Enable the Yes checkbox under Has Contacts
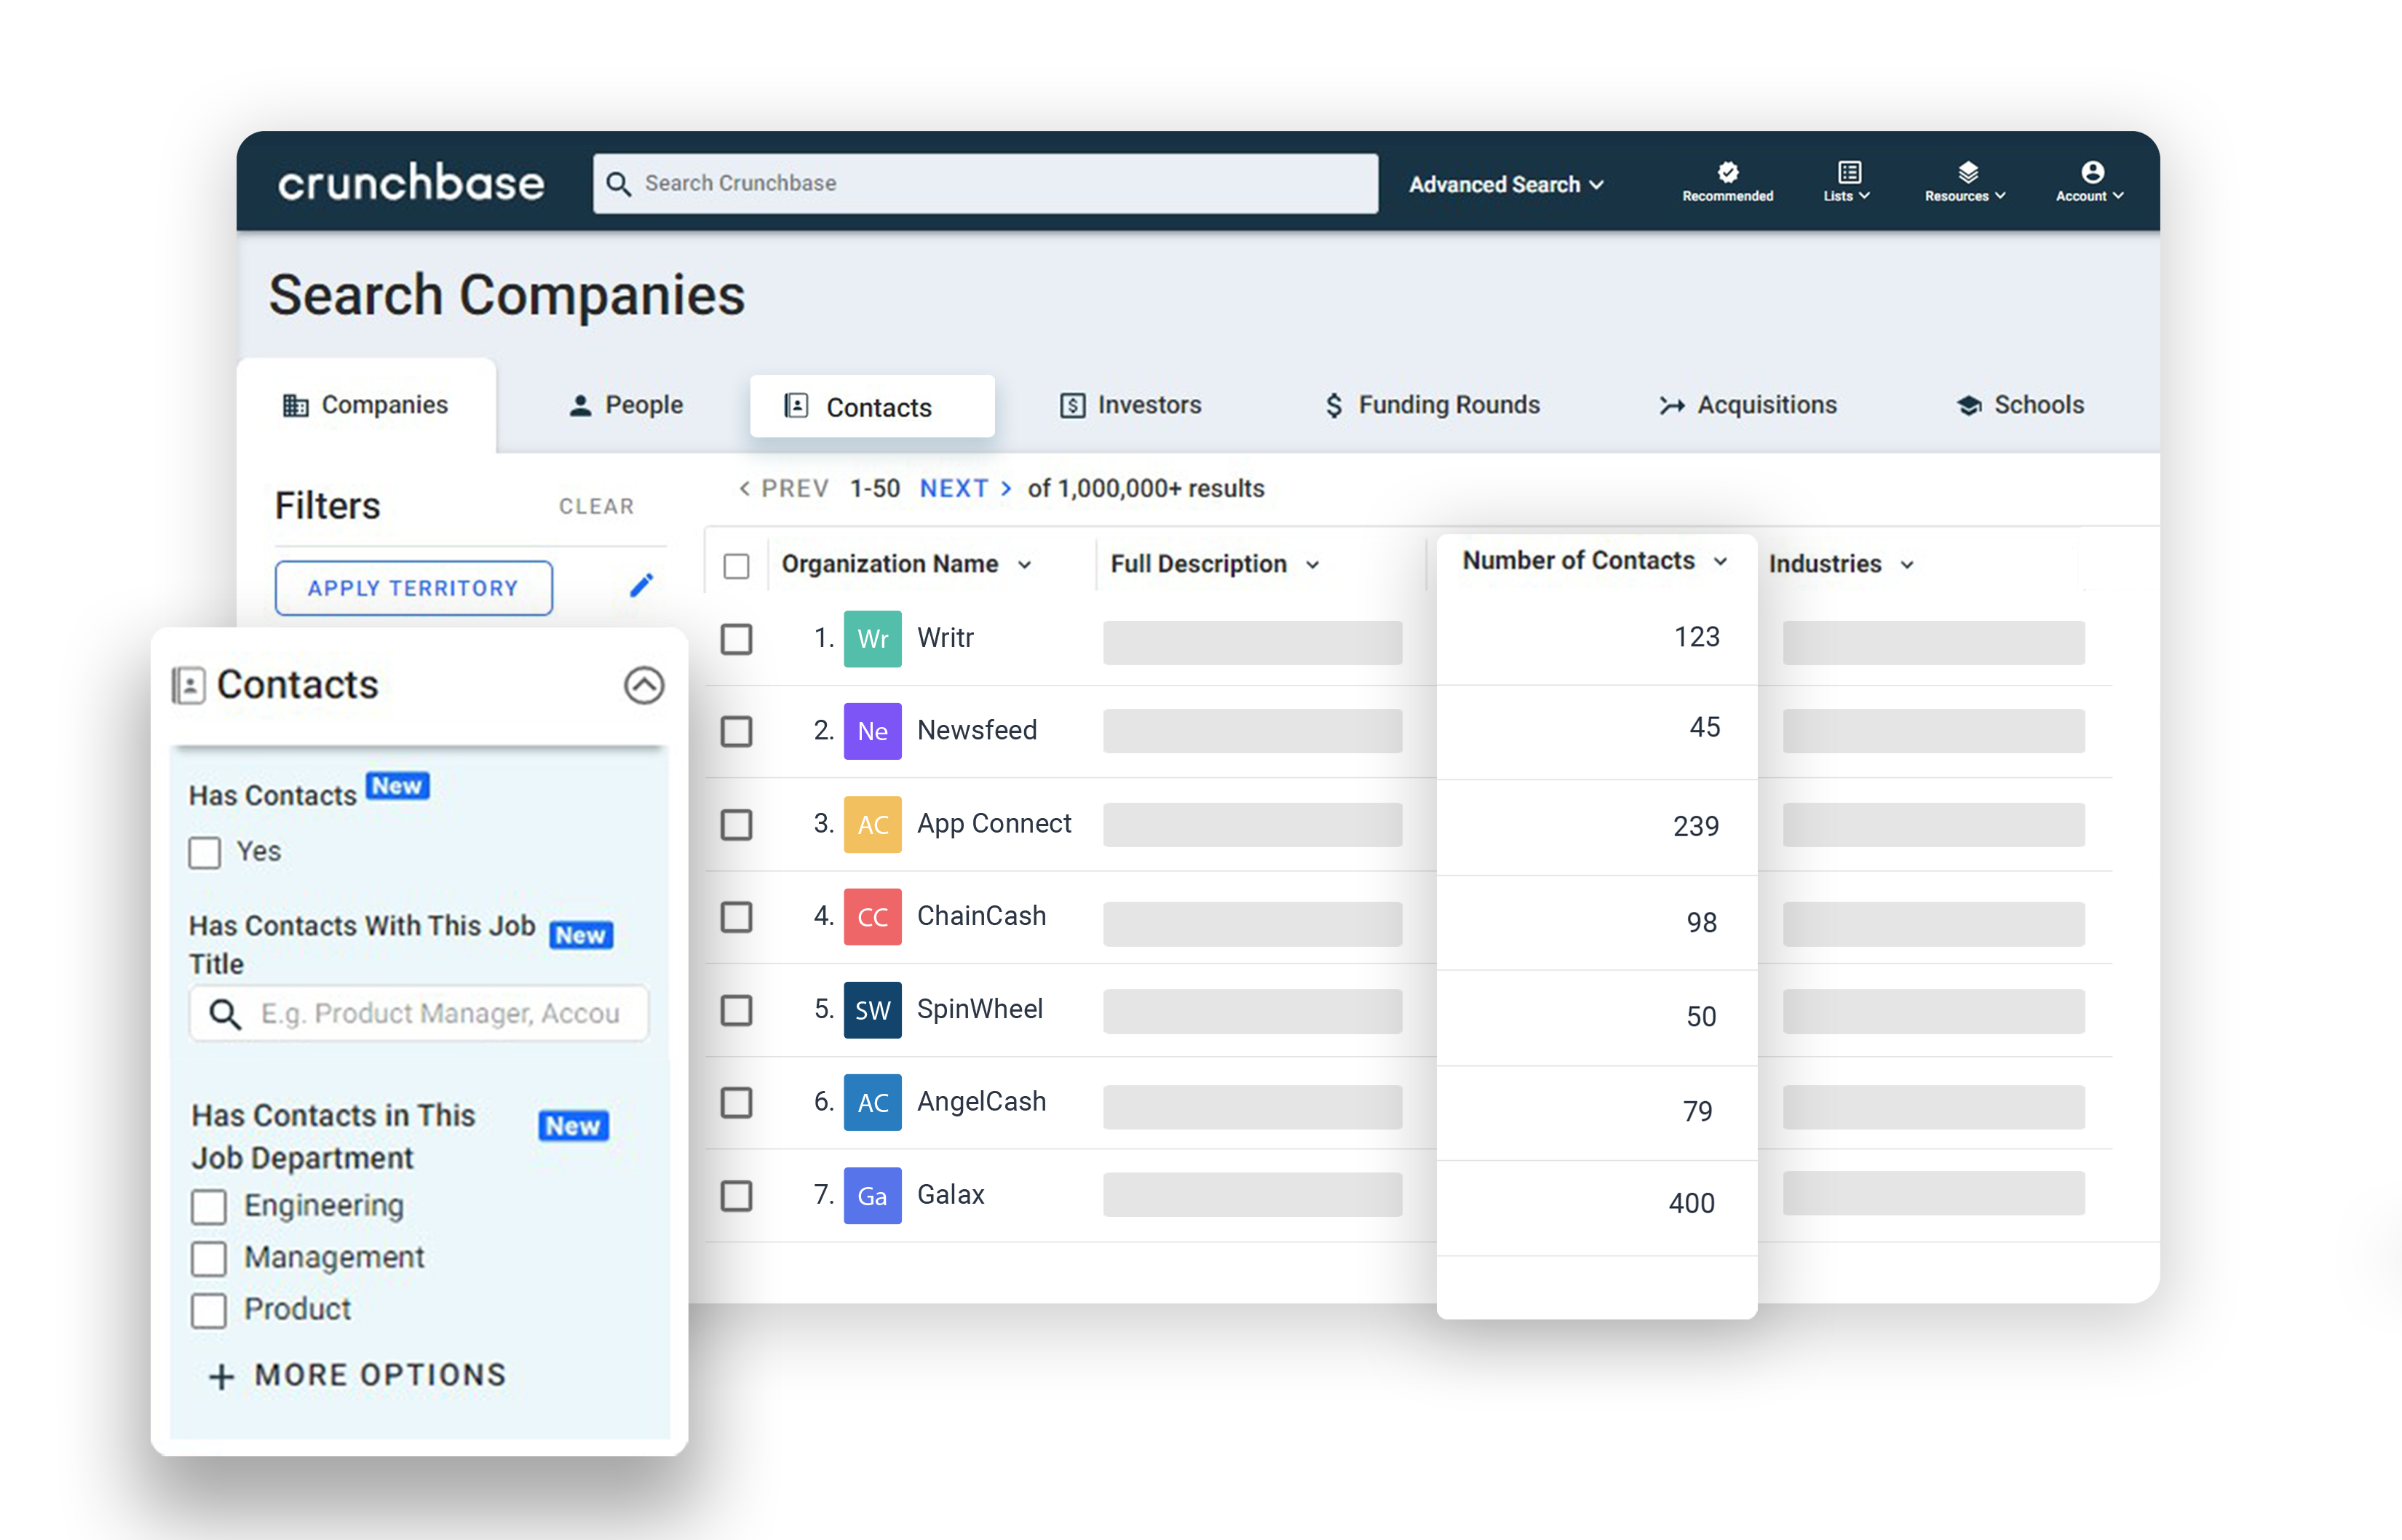 [204, 852]
